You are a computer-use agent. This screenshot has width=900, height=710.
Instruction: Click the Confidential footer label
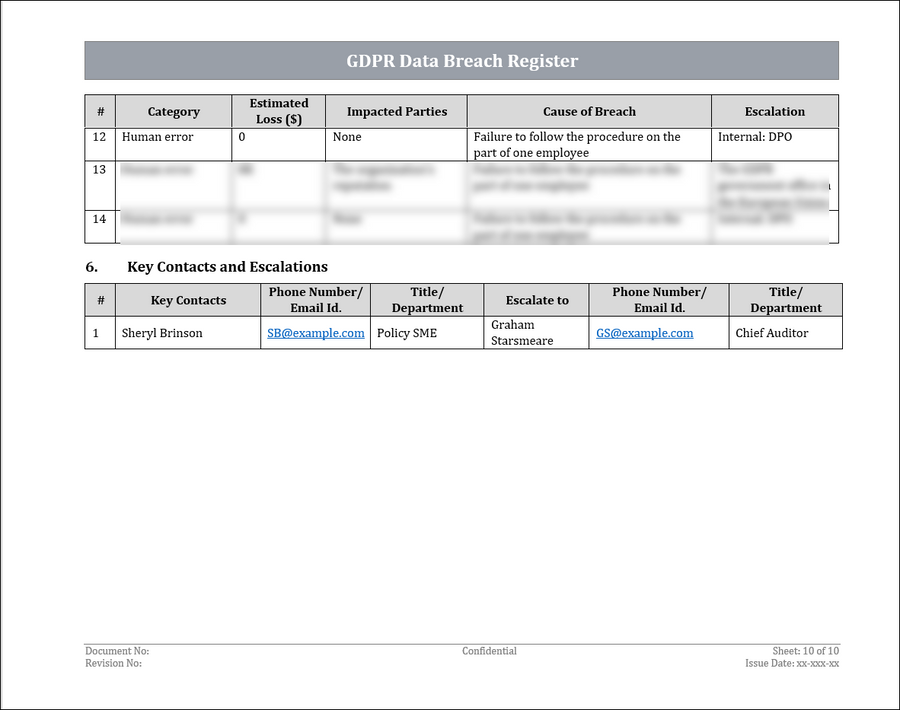(x=489, y=650)
